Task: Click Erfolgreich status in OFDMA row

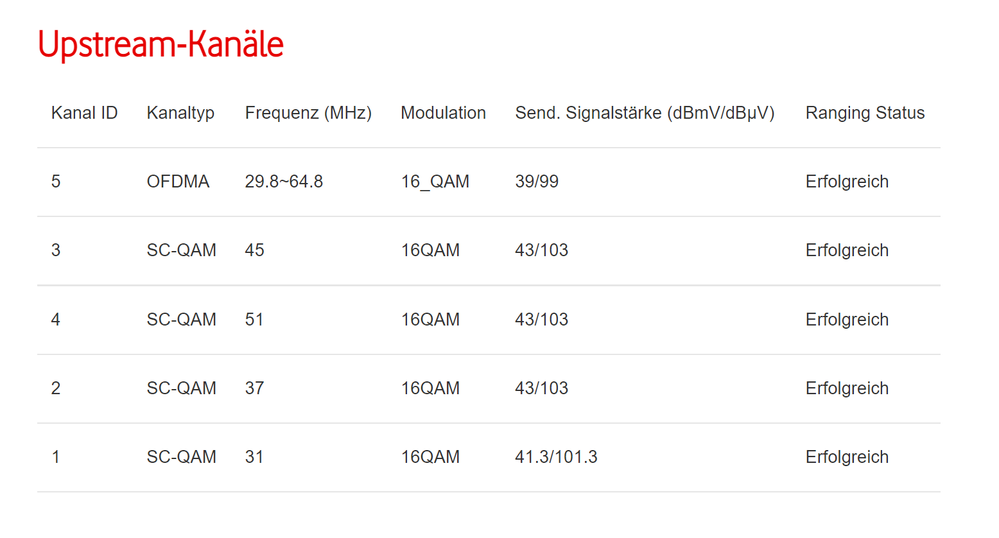Action: [x=847, y=182]
